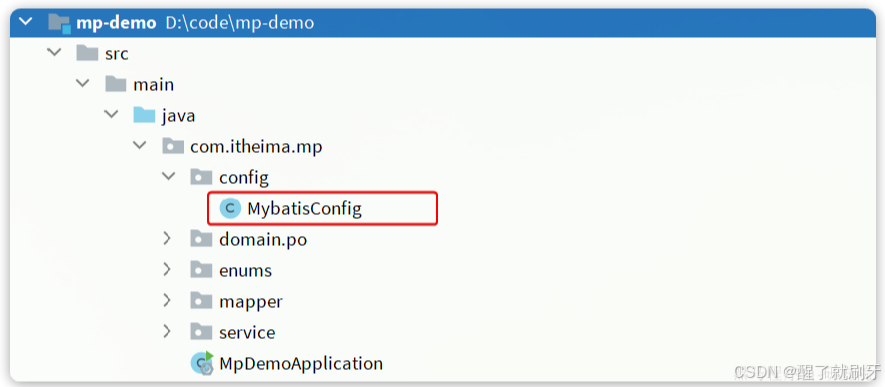
Task: Collapse the com.itheima.mp package chevron
Action: [139, 146]
